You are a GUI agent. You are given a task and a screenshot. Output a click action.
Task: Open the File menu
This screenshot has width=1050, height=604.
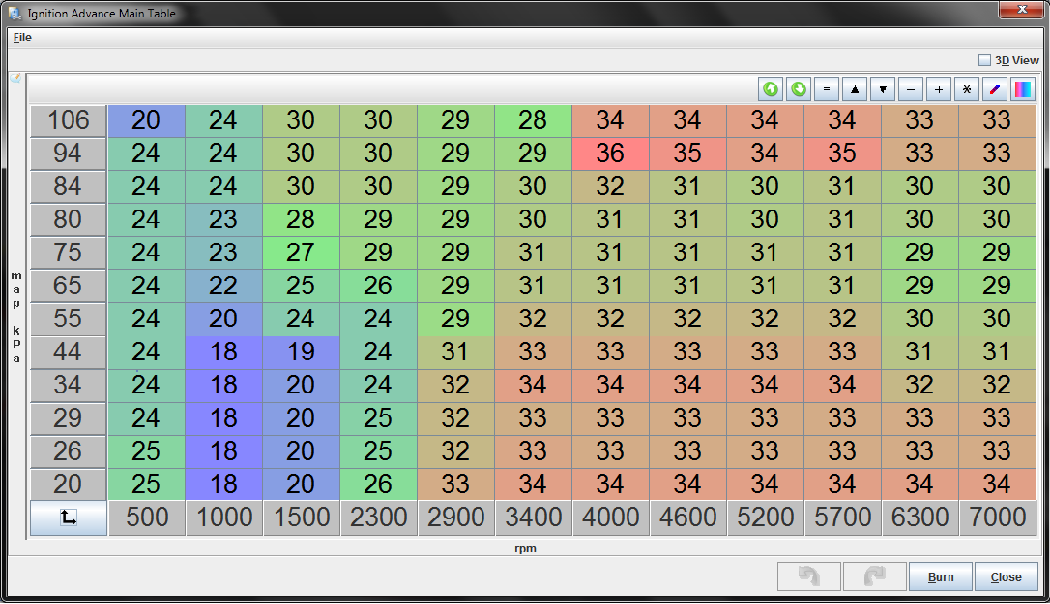22,37
